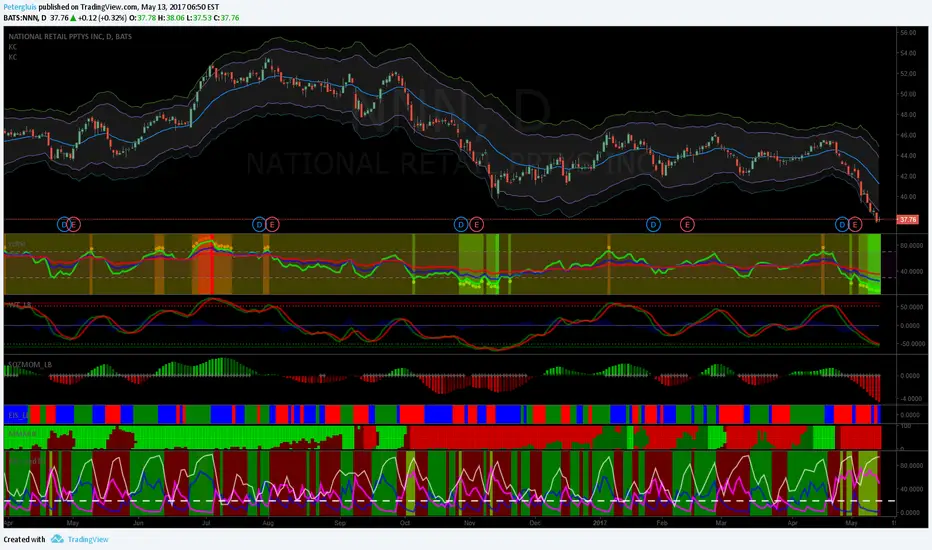The width and height of the screenshot is (932, 550).
Task: Click the KC label directly under the chart title
Action: click(x=12, y=47)
